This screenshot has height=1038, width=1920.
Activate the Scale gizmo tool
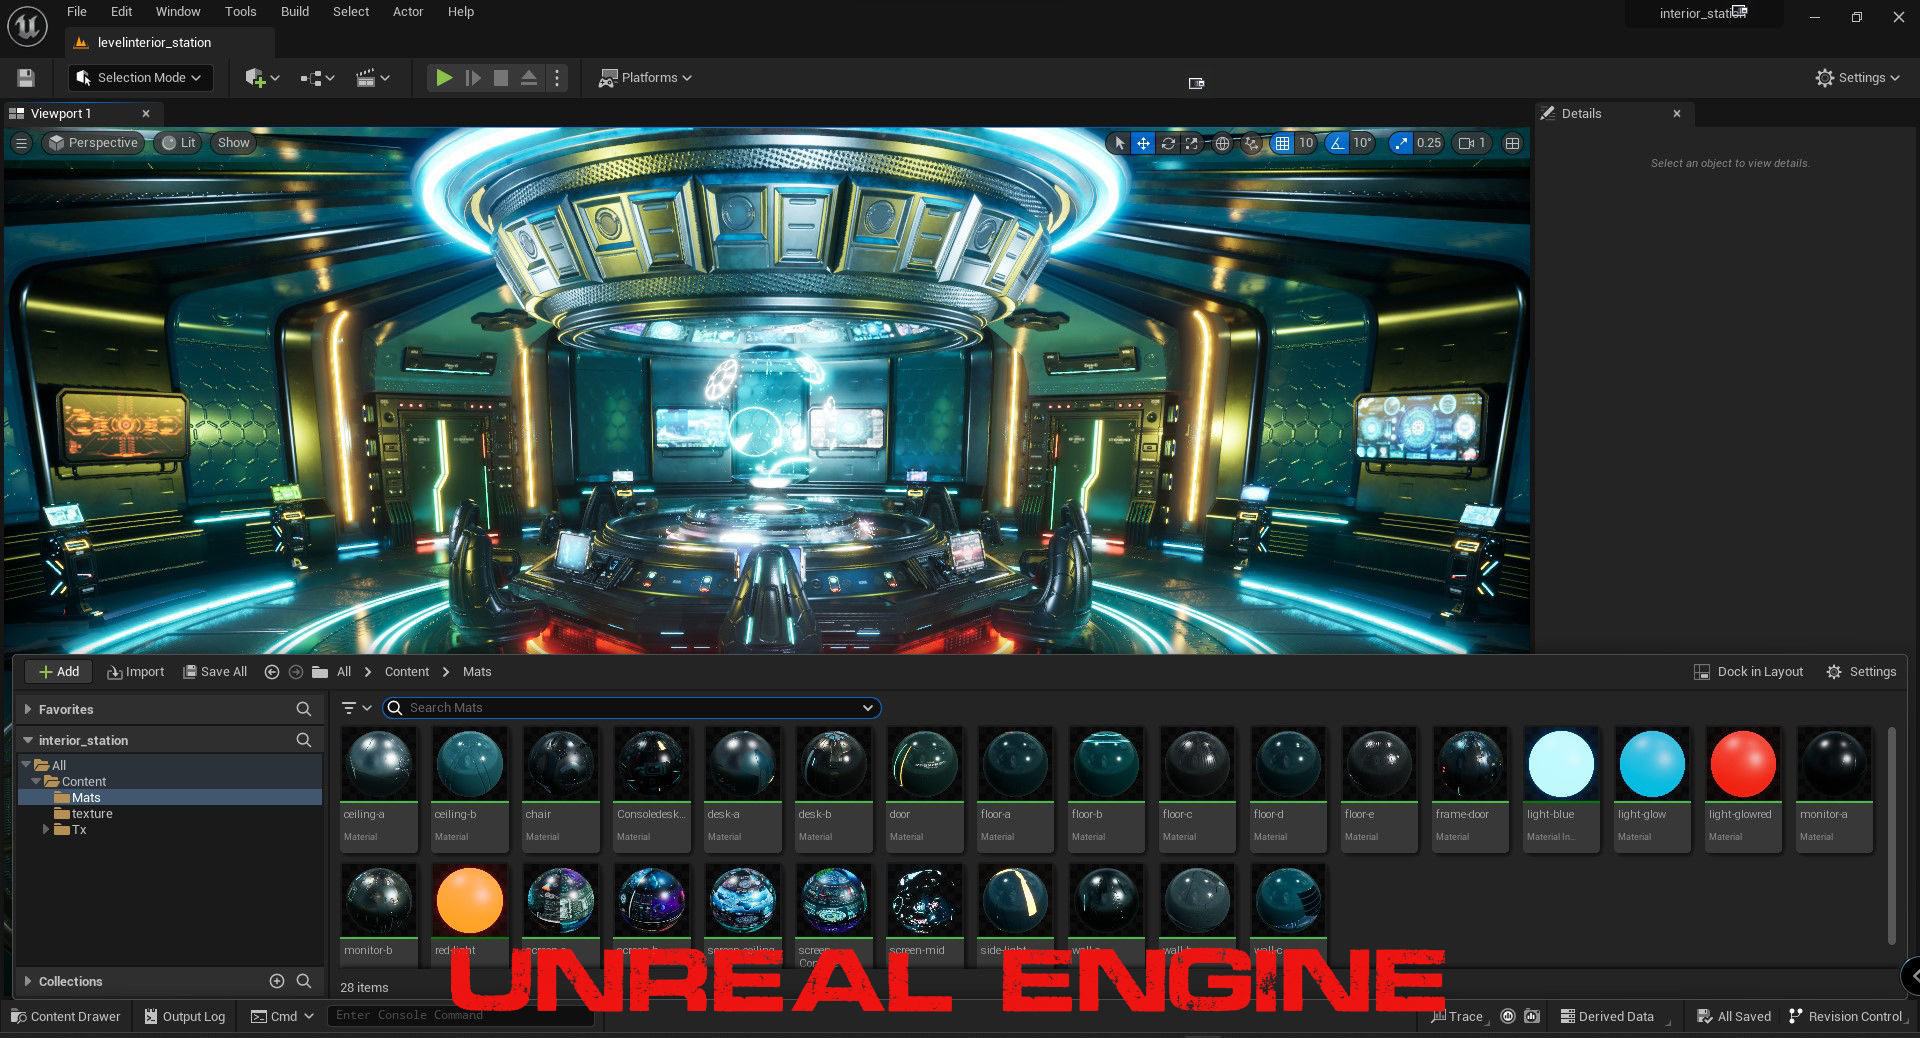1192,143
